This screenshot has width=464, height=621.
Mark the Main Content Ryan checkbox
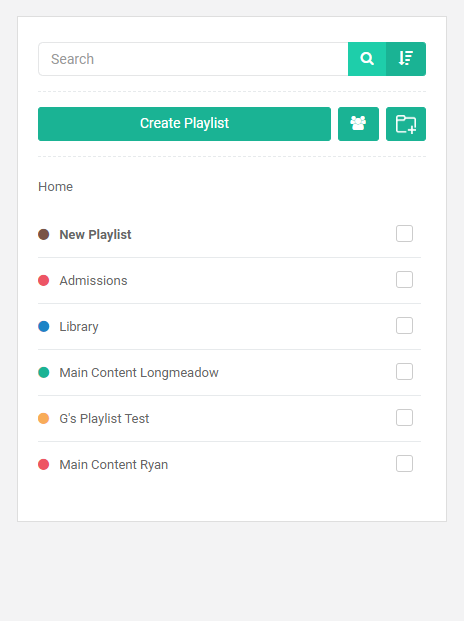coord(404,463)
